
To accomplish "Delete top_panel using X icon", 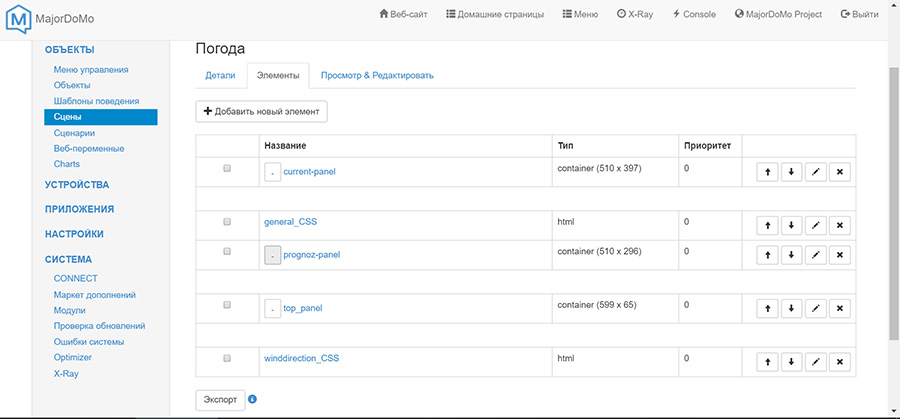I will click(x=839, y=308).
